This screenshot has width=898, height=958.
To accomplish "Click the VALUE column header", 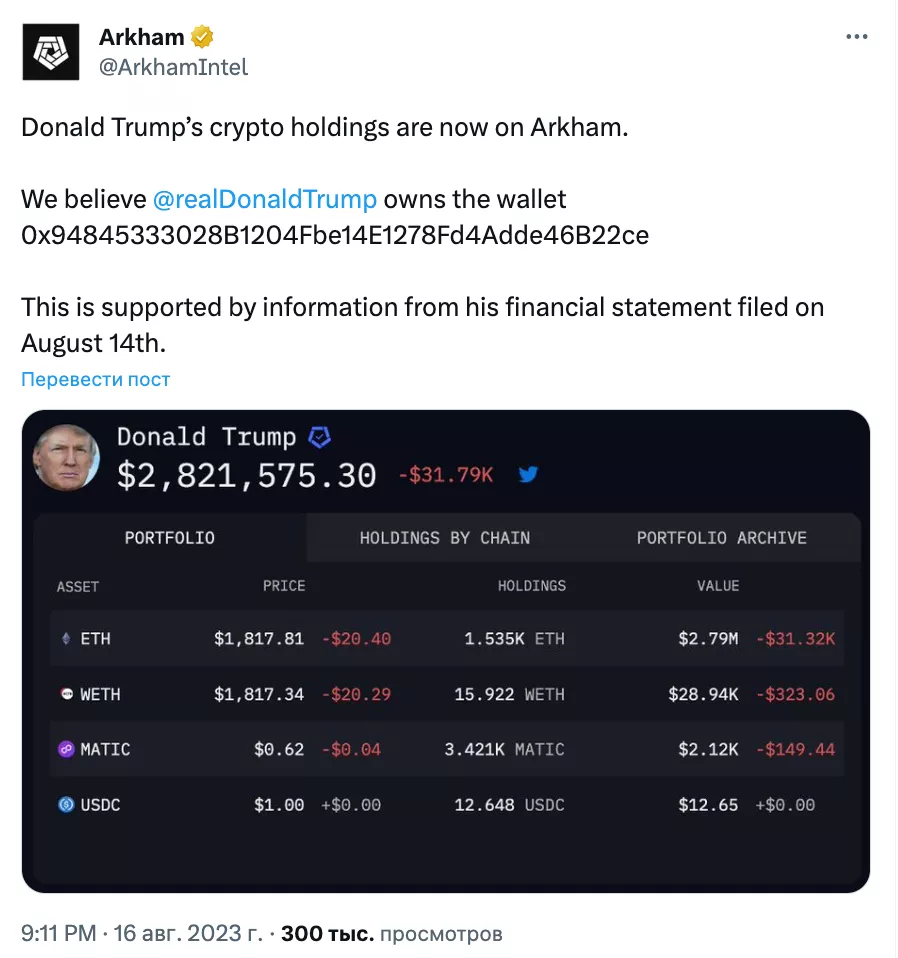I will click(x=717, y=586).
